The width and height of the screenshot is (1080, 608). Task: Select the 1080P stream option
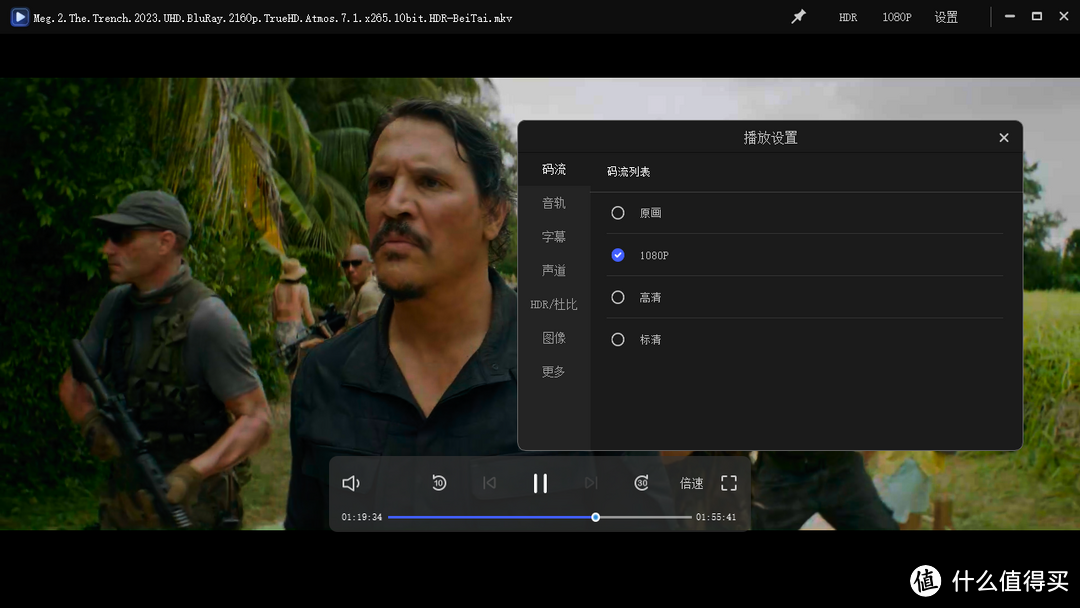click(x=804, y=255)
